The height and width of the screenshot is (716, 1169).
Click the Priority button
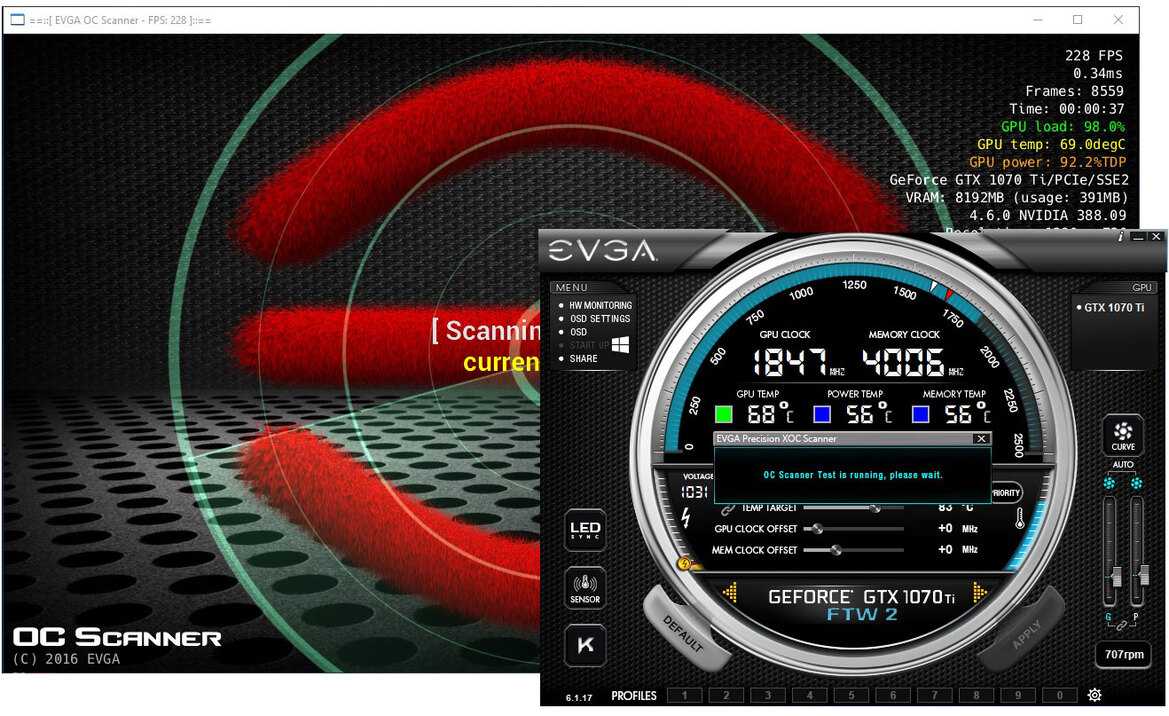1006,493
